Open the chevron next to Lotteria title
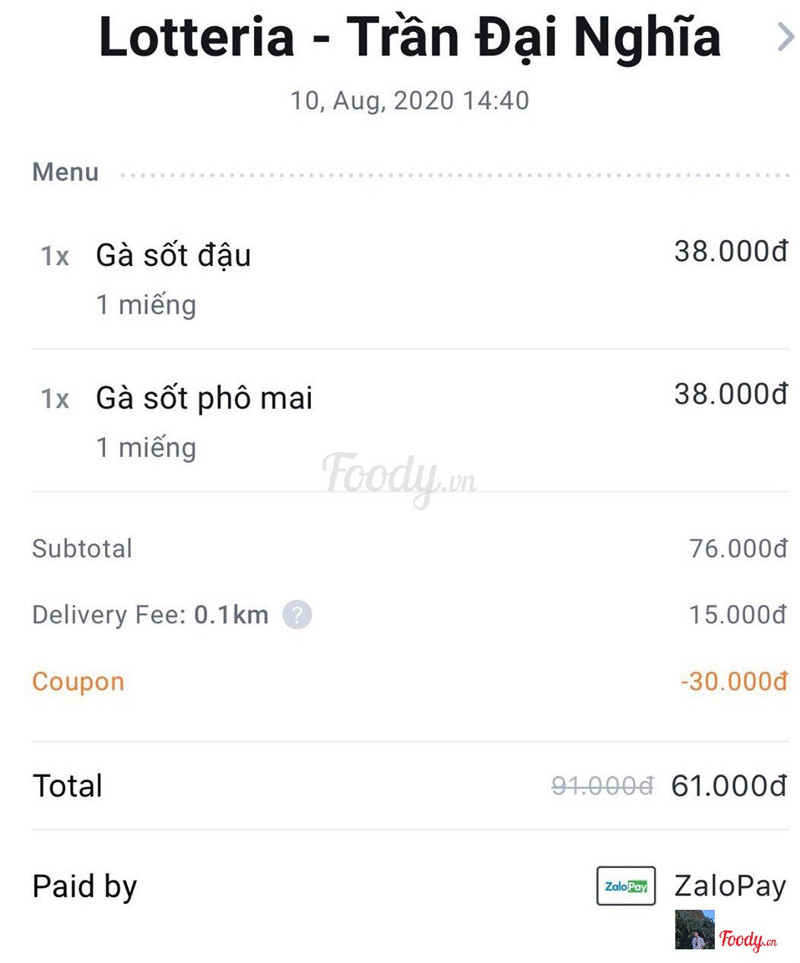This screenshot has width=800, height=963. click(x=784, y=38)
